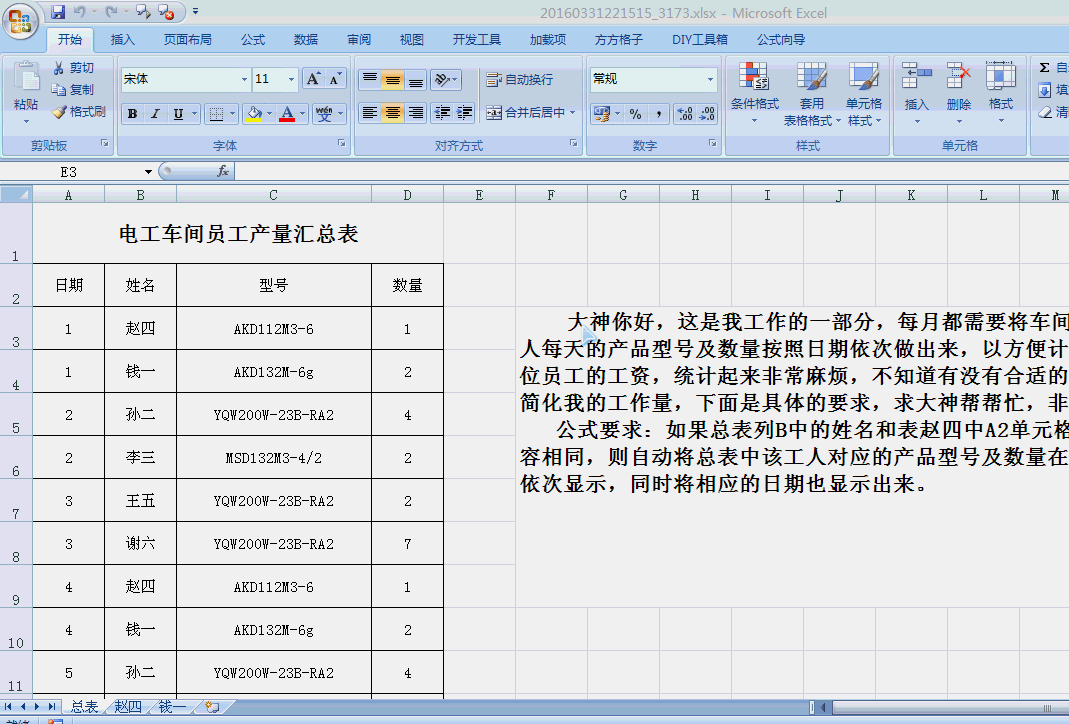Viewport: 1069px width, 724px height.
Task: Click the Save icon in quick access toolbar
Action: (x=58, y=12)
